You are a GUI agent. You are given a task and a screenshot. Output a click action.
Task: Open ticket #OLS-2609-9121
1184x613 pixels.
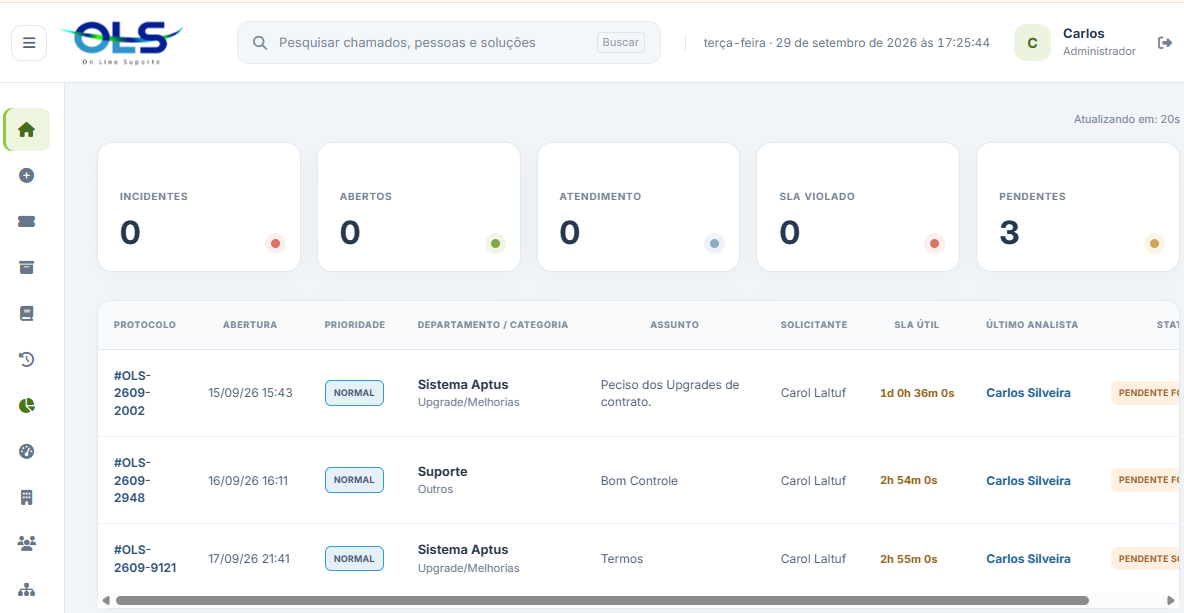point(145,559)
